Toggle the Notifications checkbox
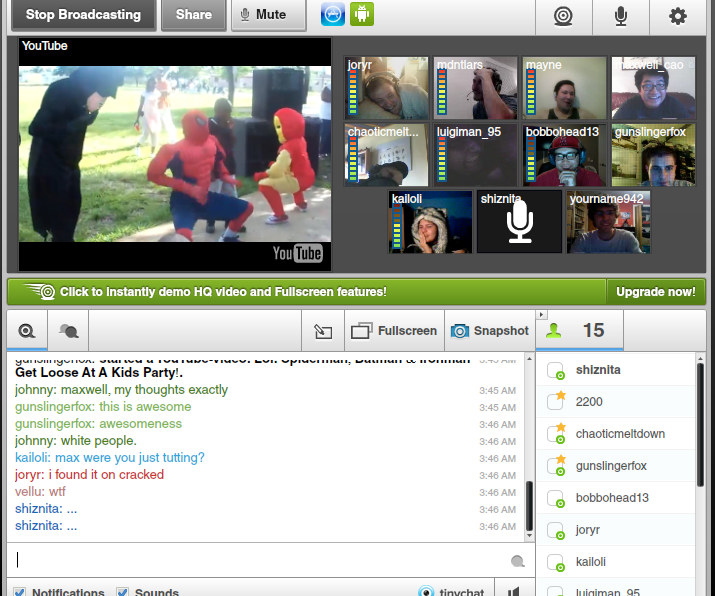 [x=20, y=592]
